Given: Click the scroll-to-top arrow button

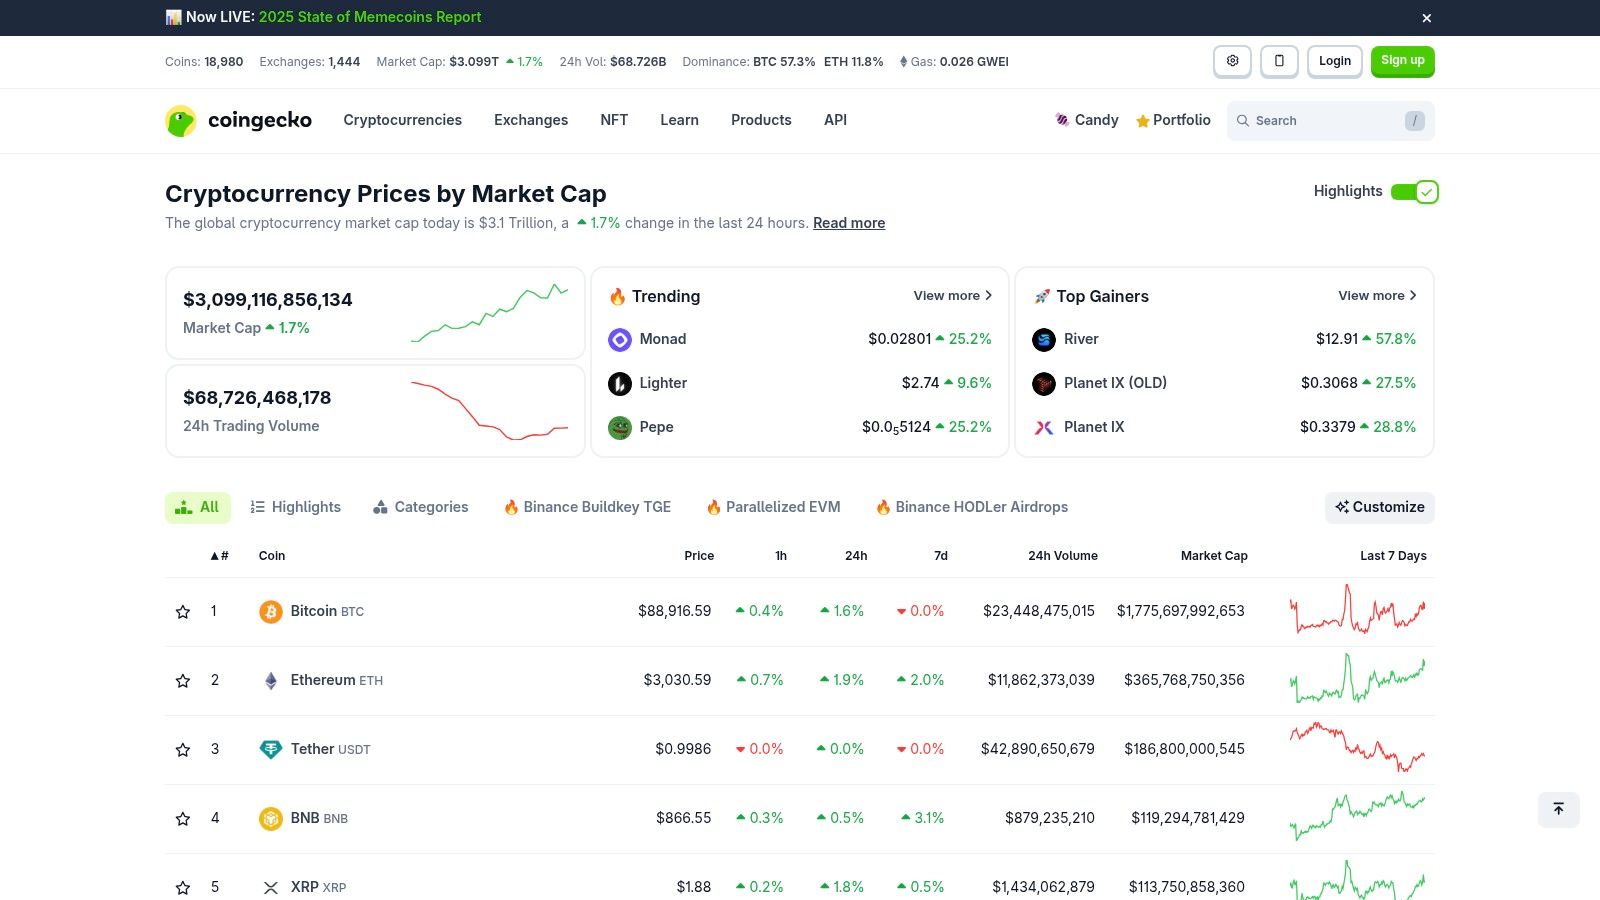Looking at the screenshot, I should point(1558,809).
